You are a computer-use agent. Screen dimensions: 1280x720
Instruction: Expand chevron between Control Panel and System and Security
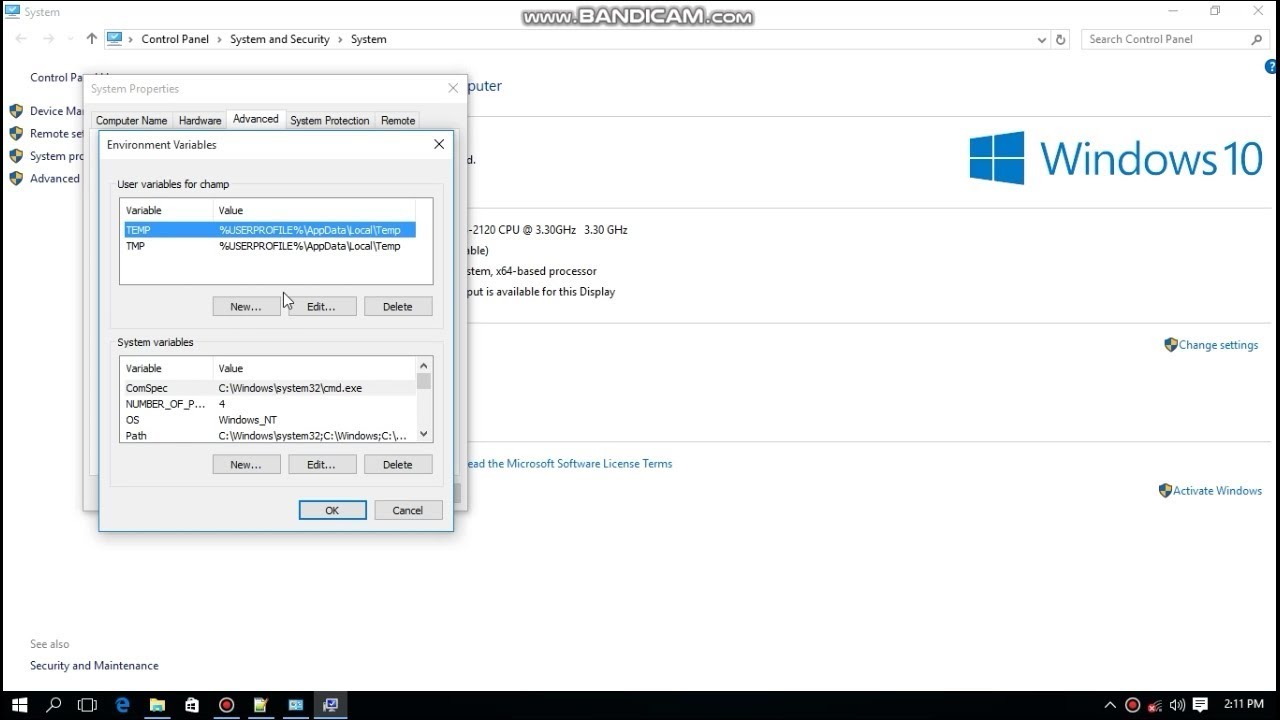pyautogui.click(x=219, y=39)
